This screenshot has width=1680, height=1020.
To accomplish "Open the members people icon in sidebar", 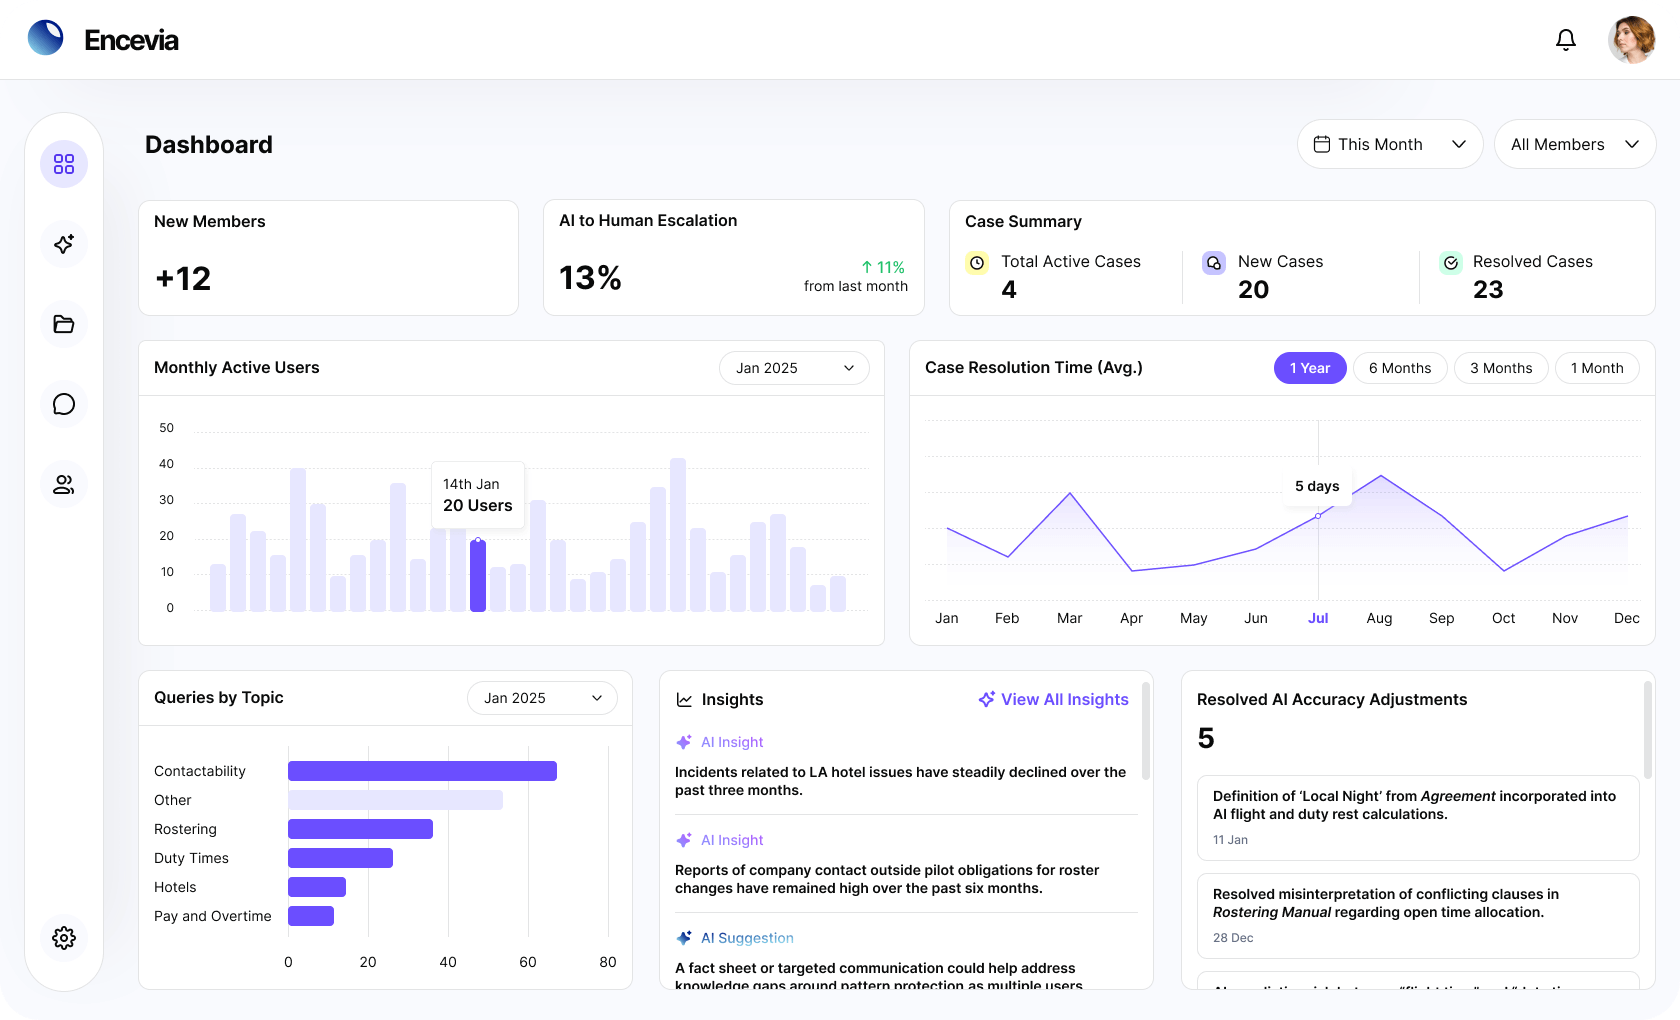I will 64,484.
